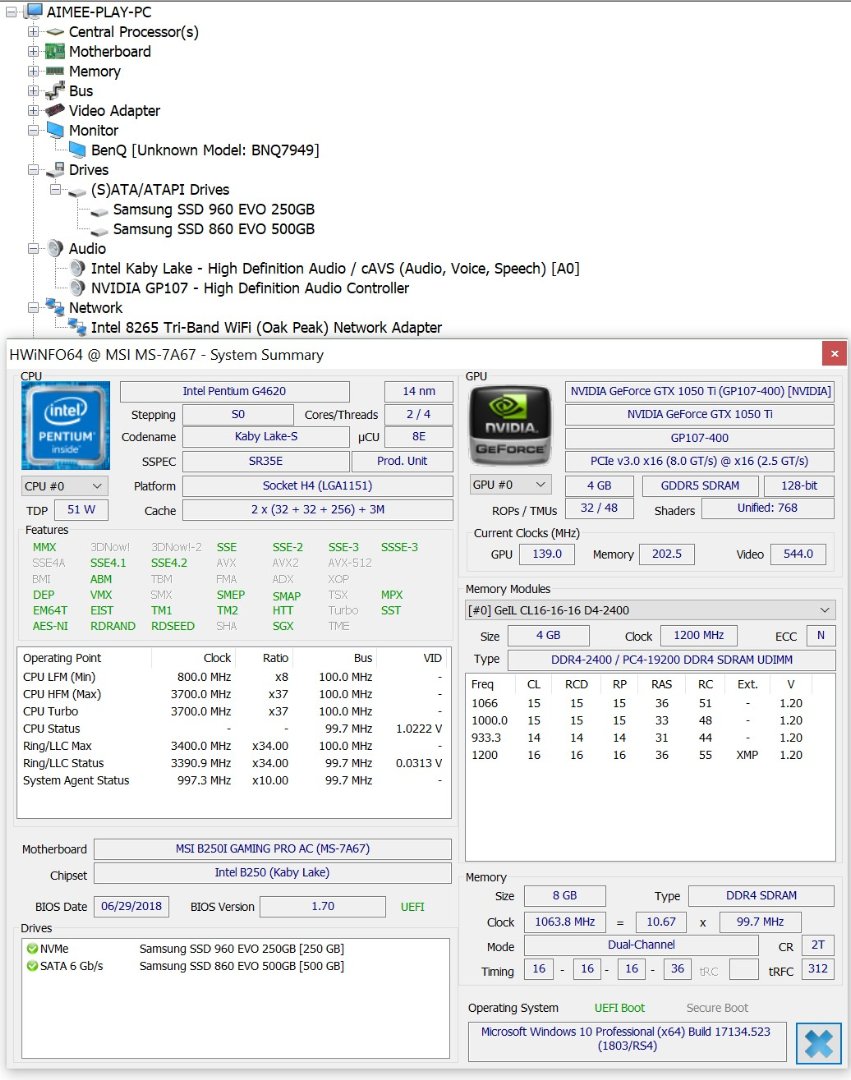Click the Bus tree icon
Image resolution: width=851 pixels, height=1080 pixels.
[x=55, y=91]
